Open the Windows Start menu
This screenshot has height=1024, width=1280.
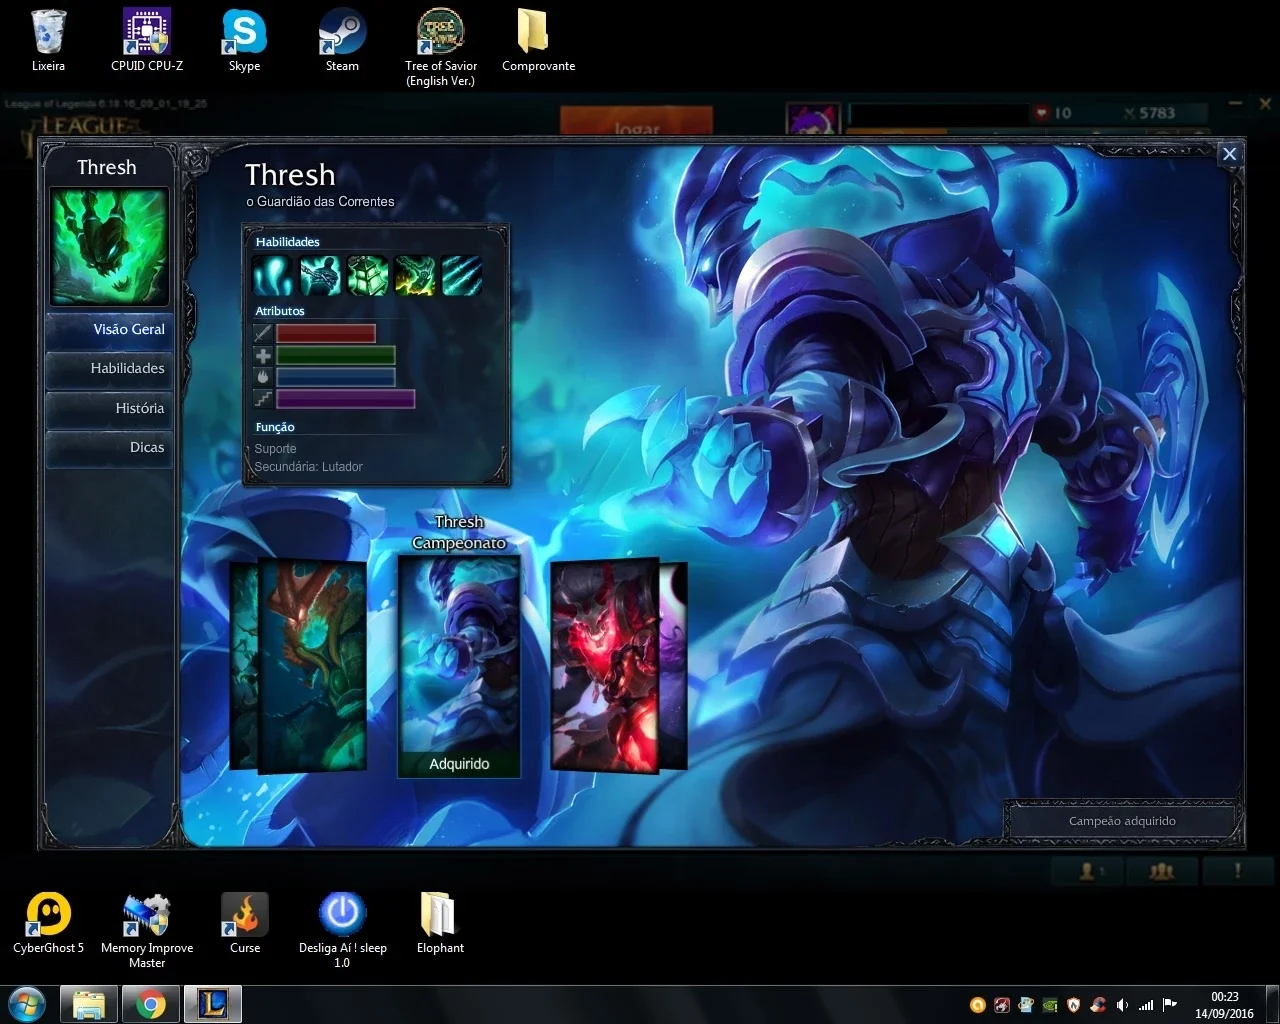coord(26,1004)
